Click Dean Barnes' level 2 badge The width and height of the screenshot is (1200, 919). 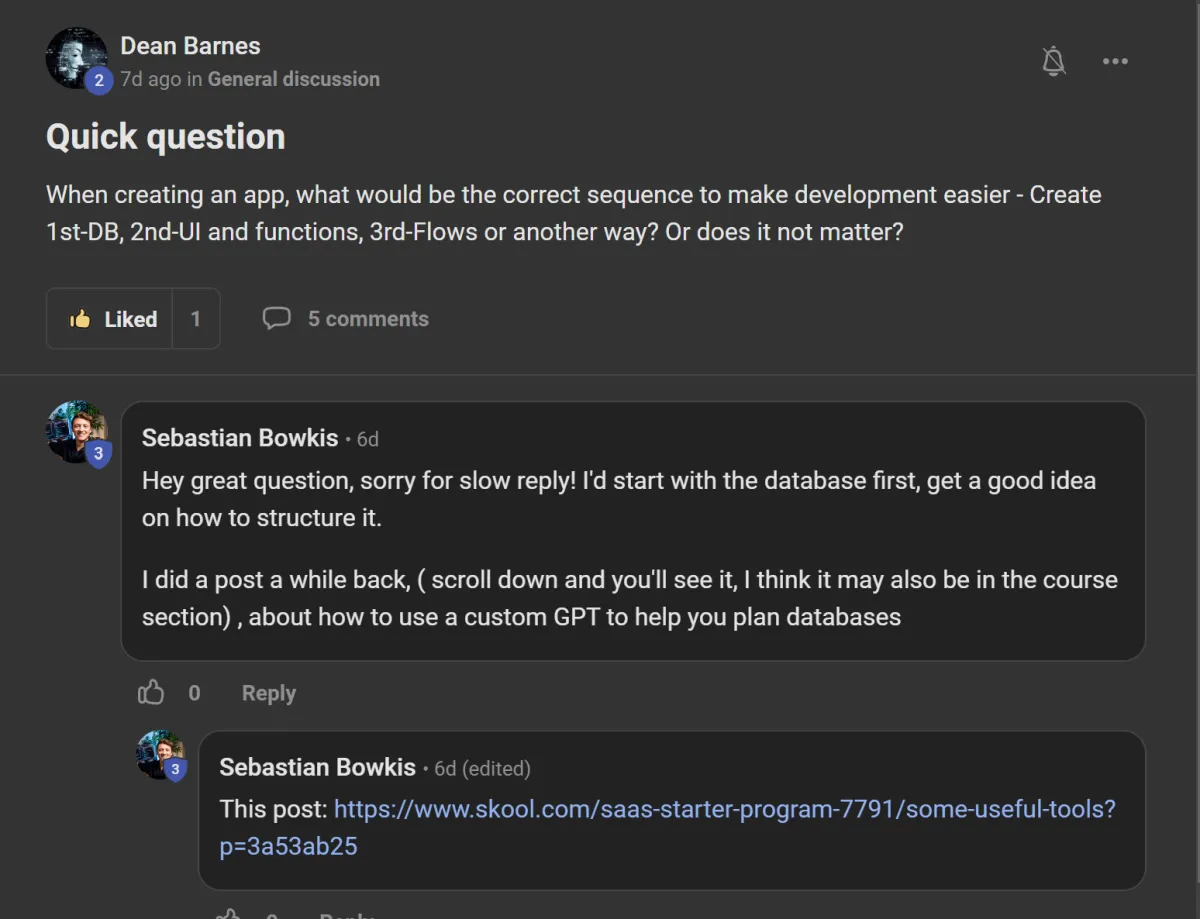(98, 80)
